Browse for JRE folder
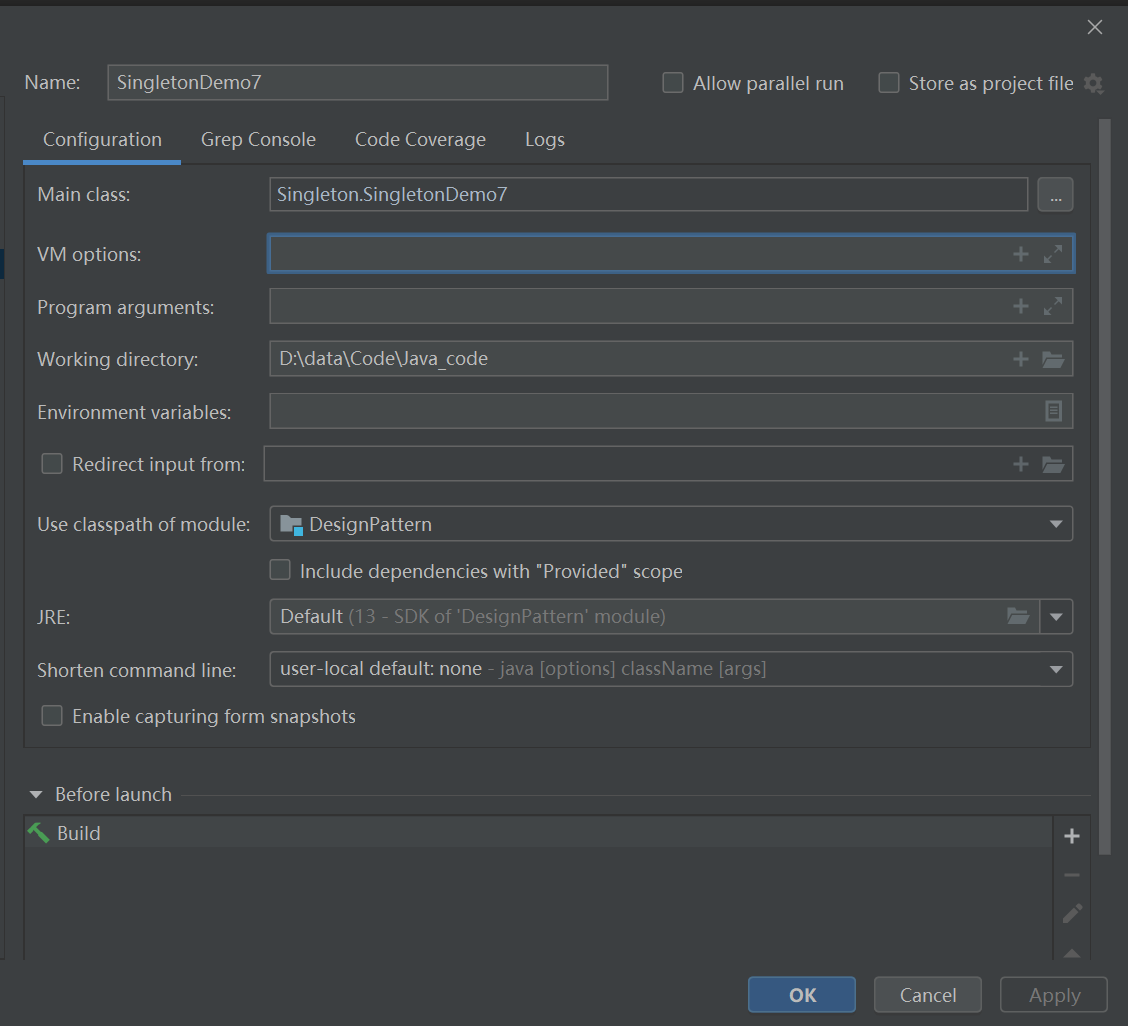This screenshot has width=1128, height=1026. [x=1018, y=617]
